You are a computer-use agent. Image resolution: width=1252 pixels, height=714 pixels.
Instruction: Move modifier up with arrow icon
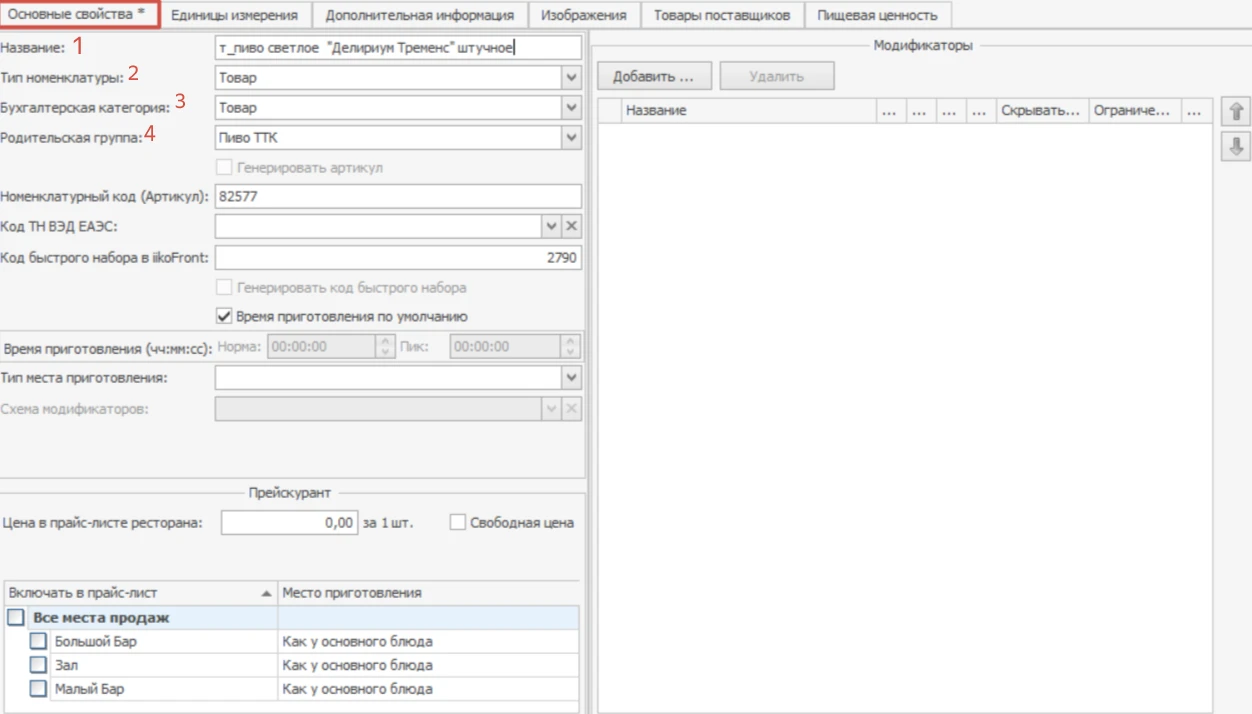(1236, 113)
